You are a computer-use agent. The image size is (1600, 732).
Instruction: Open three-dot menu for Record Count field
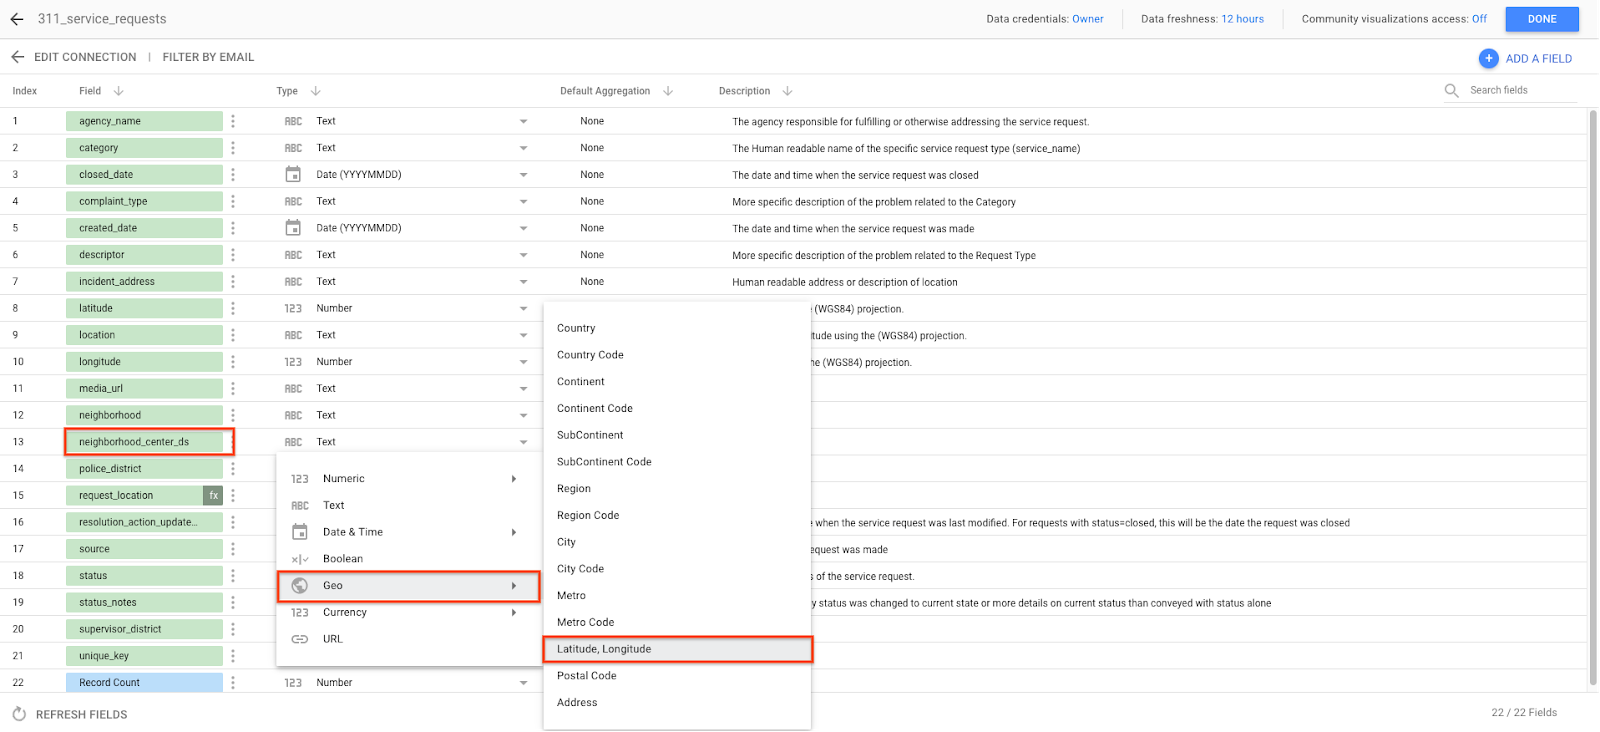coord(233,683)
